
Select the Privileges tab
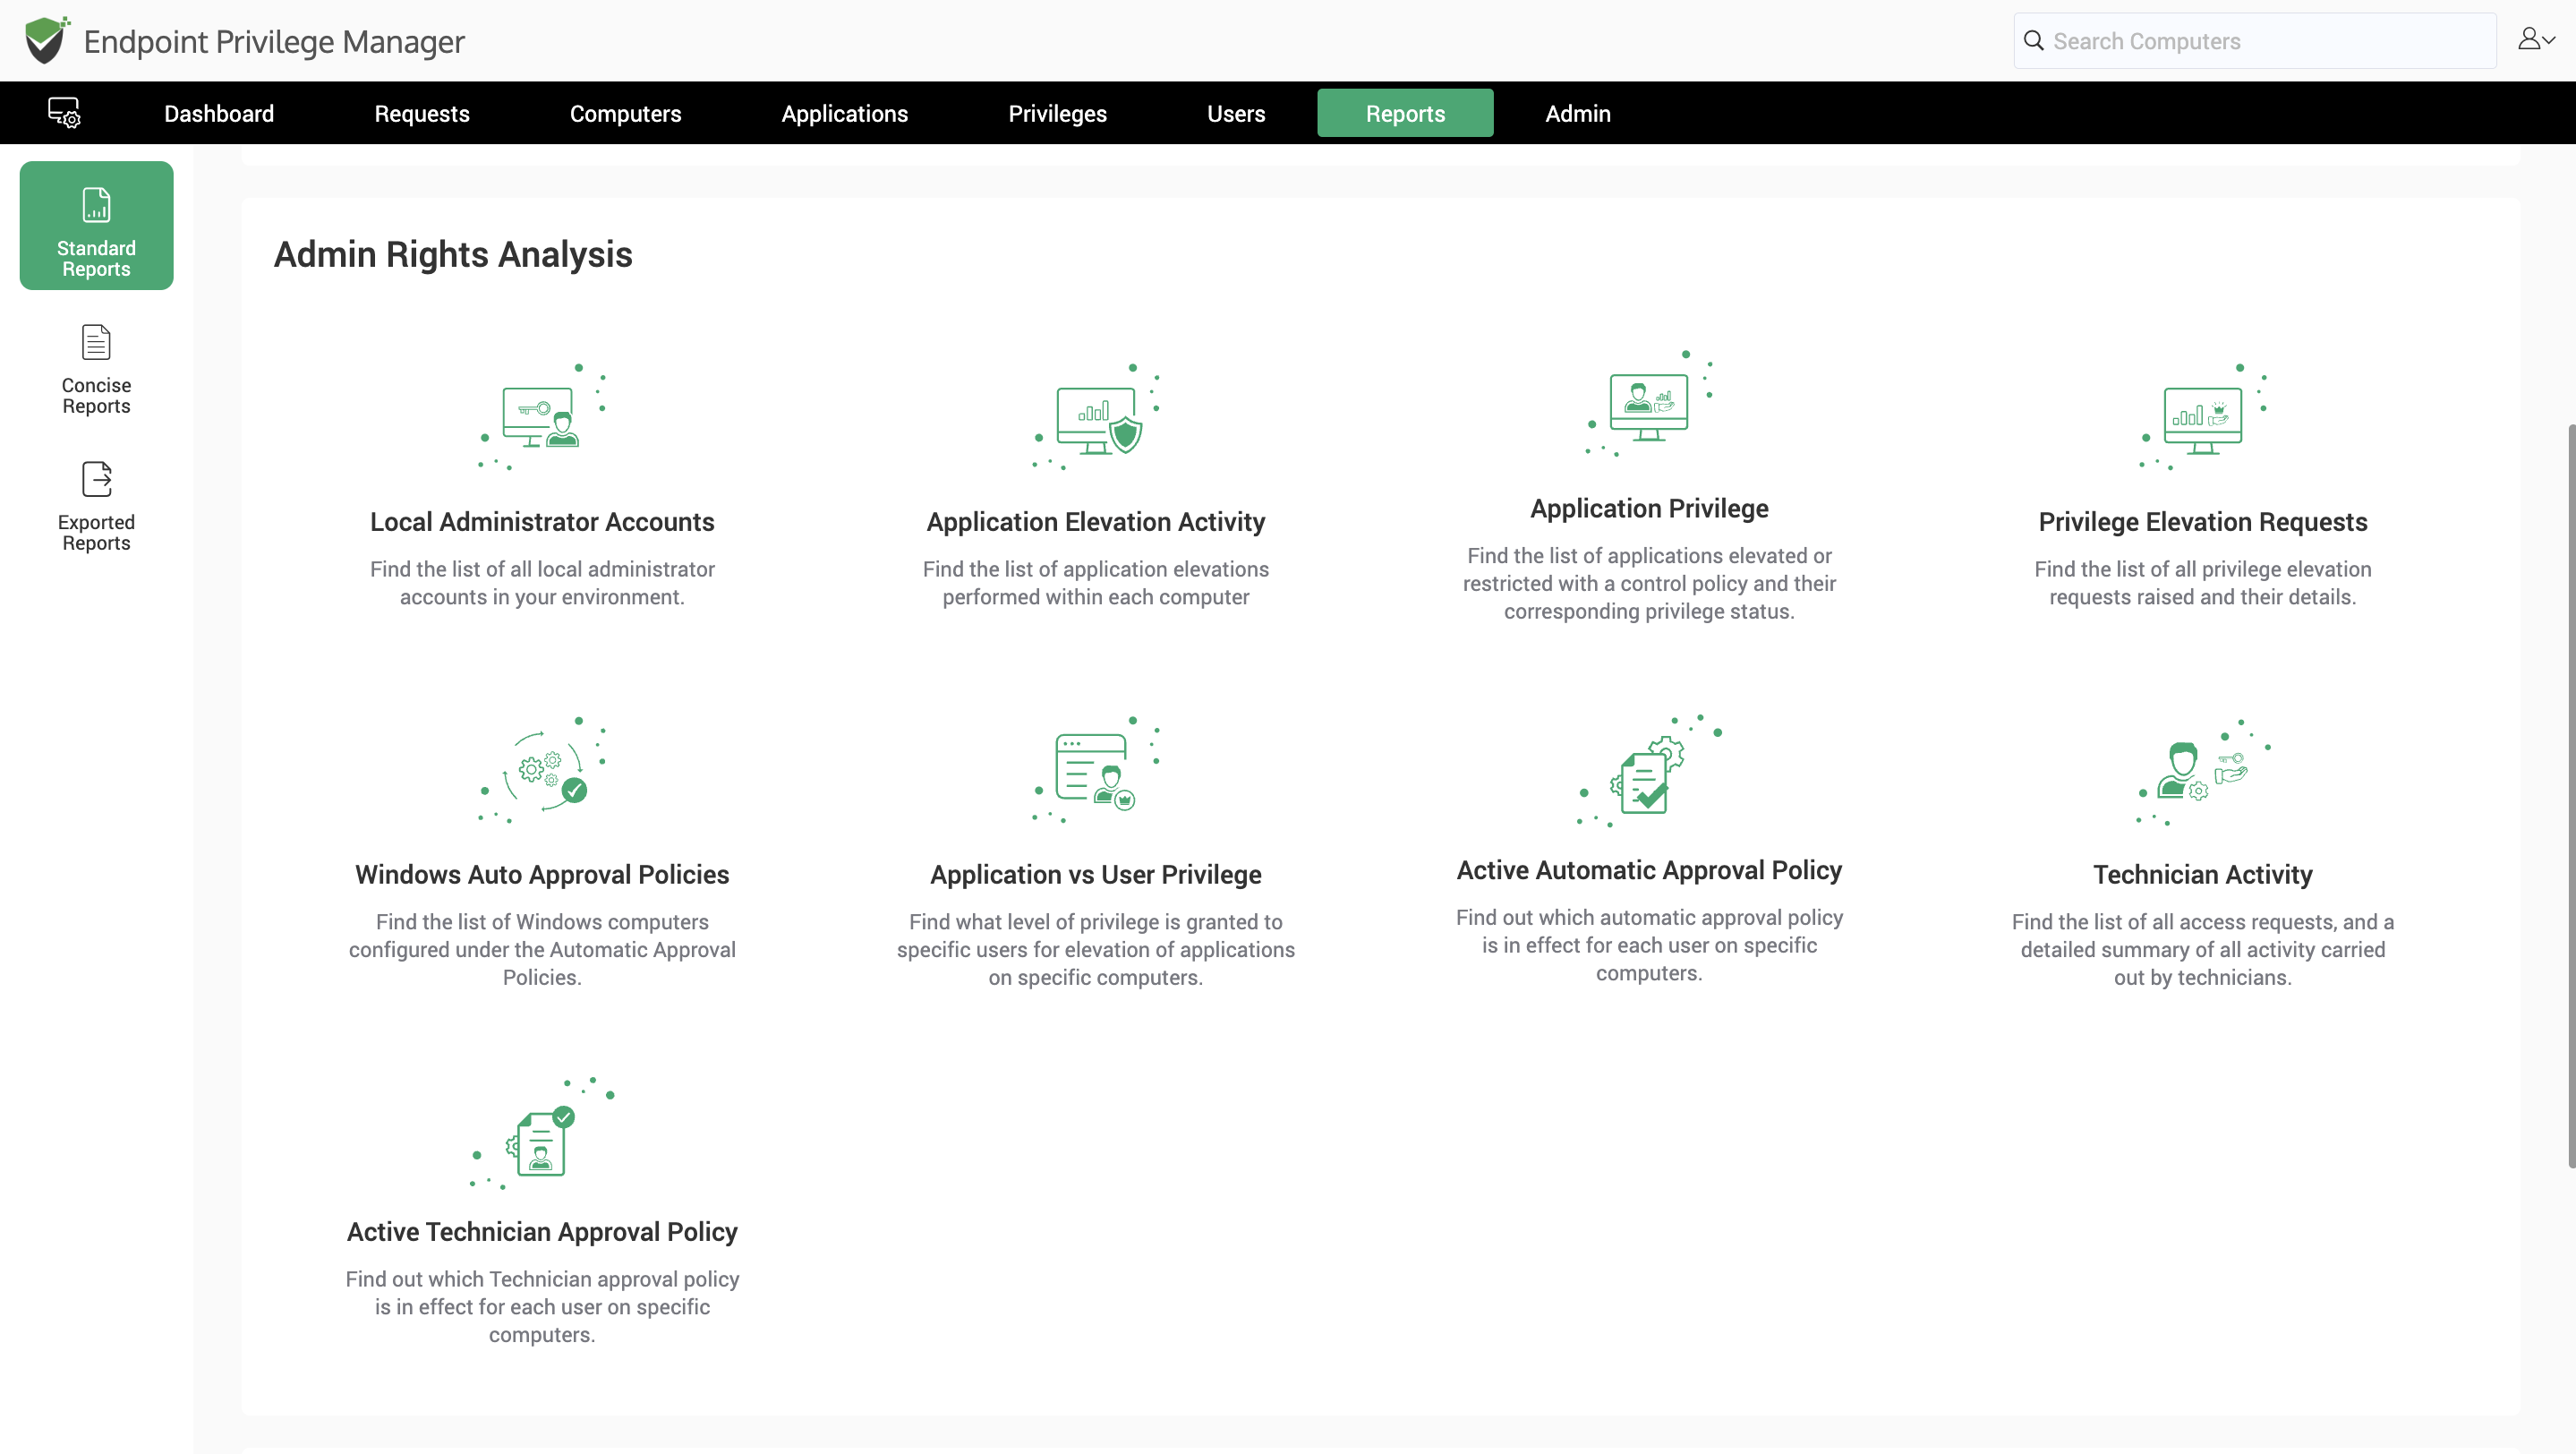(1057, 113)
